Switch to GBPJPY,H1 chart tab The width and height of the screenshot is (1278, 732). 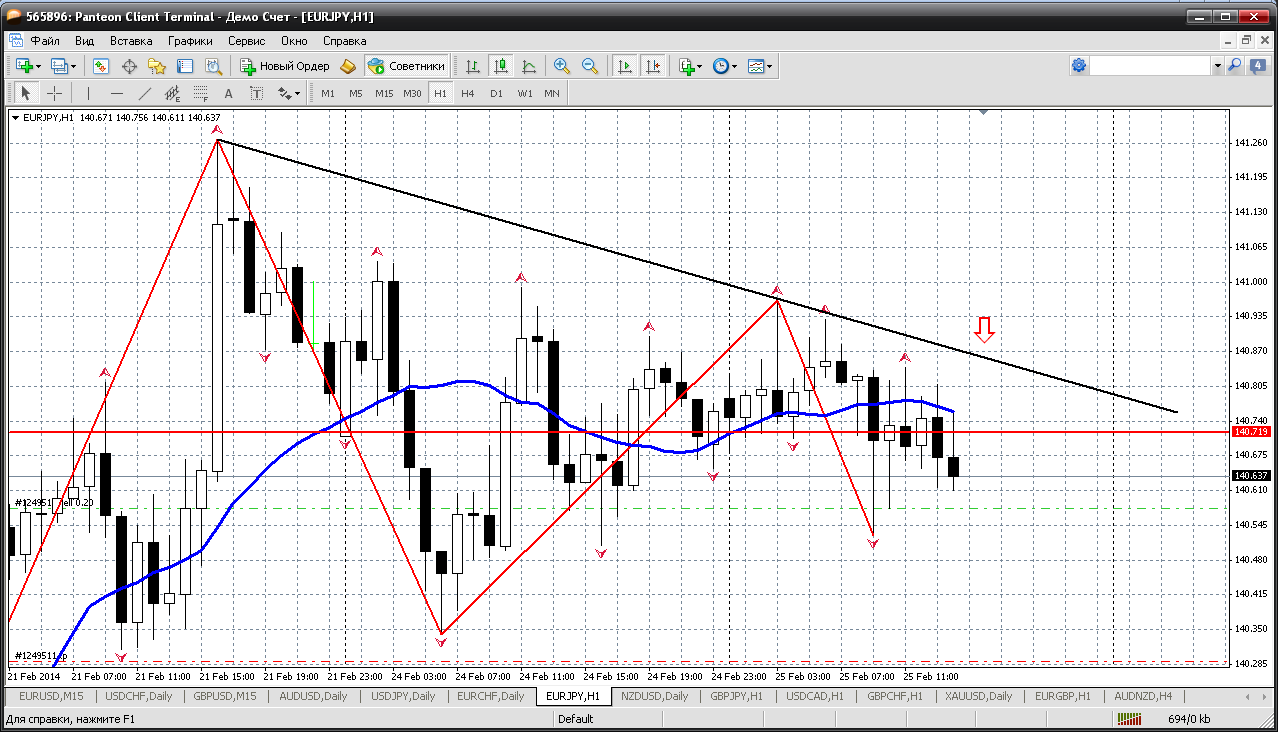pyautogui.click(x=736, y=696)
